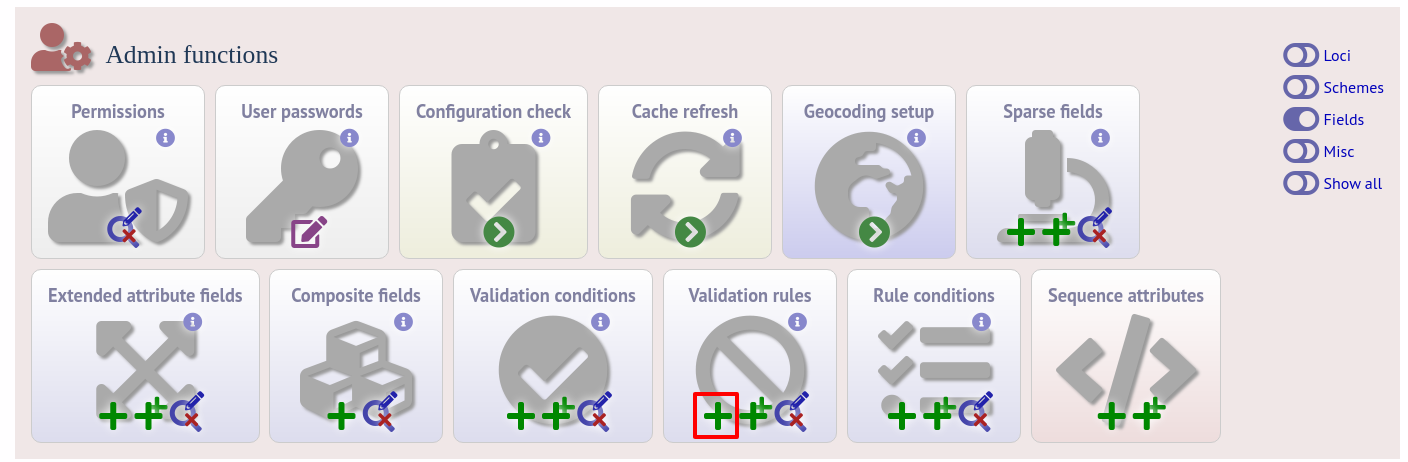The image size is (1408, 462).
Task: Toggle the Loci switch
Action: pyautogui.click(x=1301, y=55)
